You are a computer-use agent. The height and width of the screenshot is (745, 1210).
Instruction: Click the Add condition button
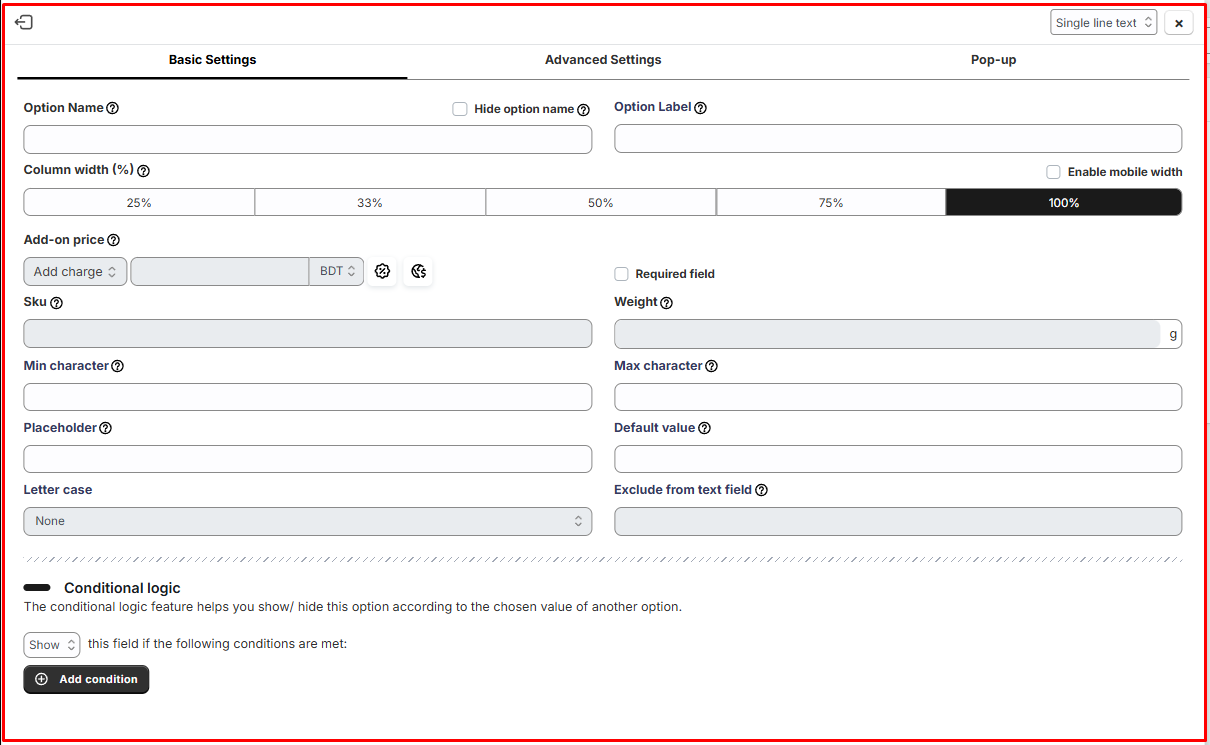pyautogui.click(x=86, y=680)
